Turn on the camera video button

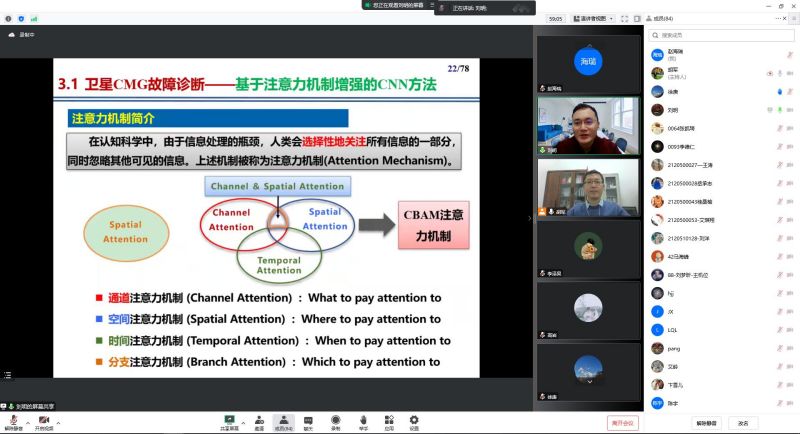coord(43,421)
